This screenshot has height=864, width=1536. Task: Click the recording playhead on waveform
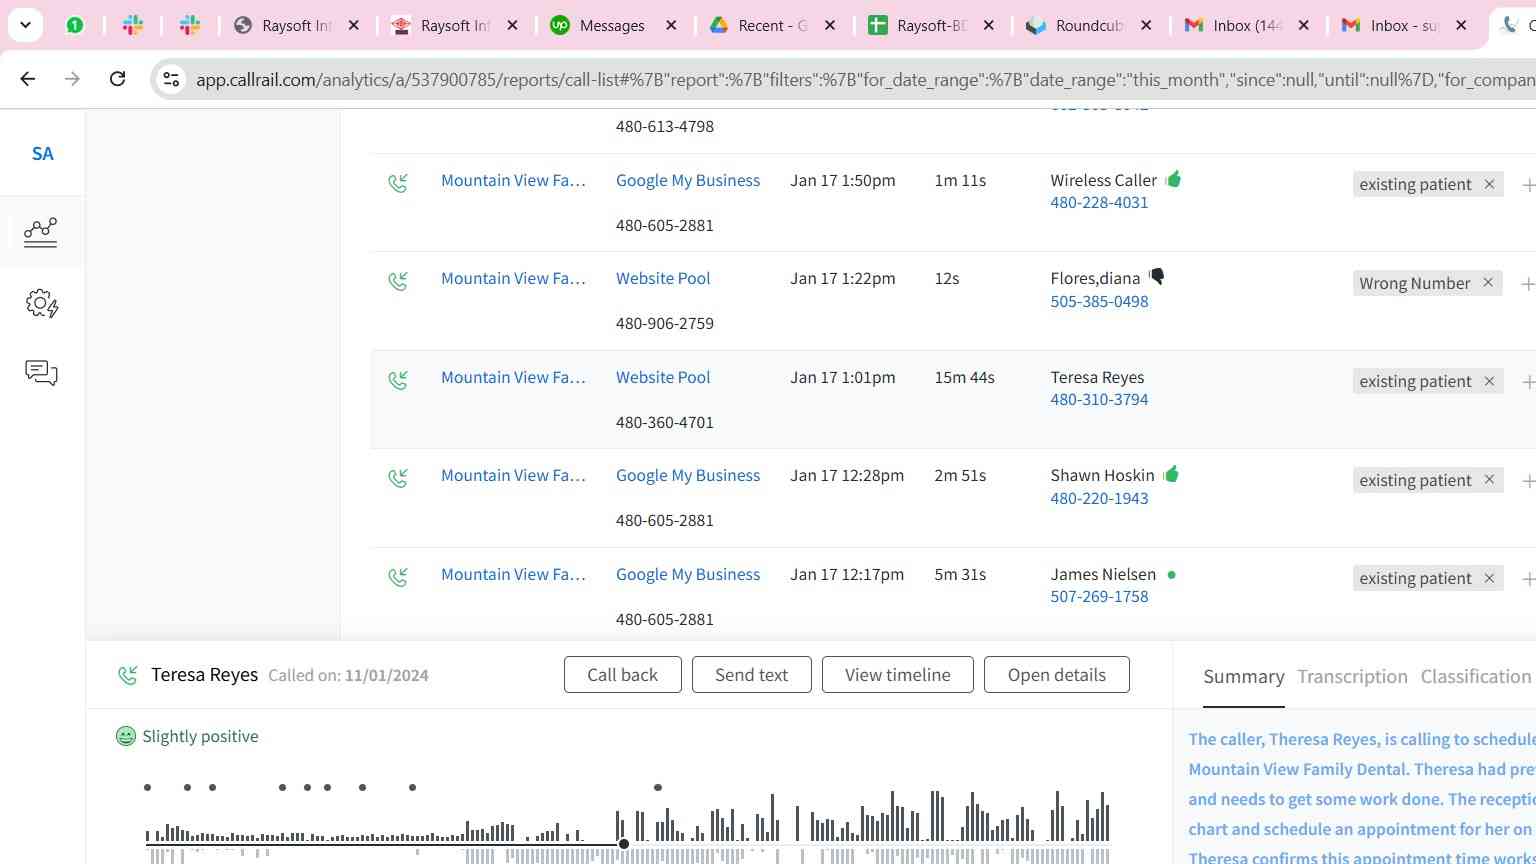coord(624,844)
